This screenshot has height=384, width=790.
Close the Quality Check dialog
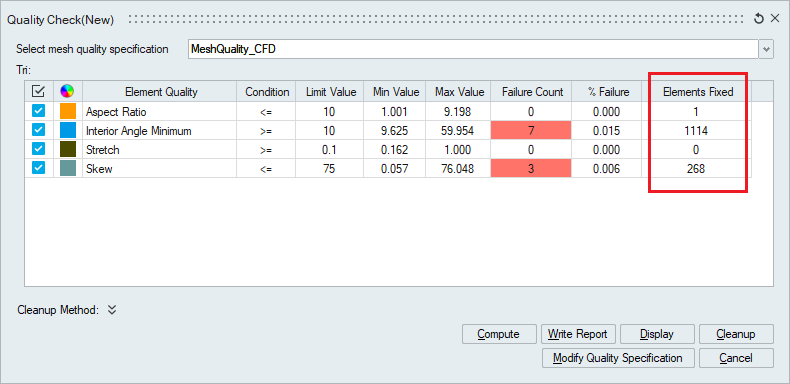775,19
